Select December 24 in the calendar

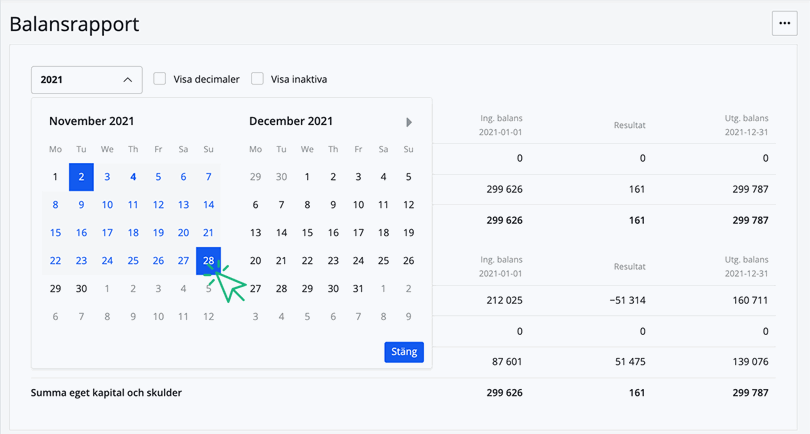tap(358, 261)
